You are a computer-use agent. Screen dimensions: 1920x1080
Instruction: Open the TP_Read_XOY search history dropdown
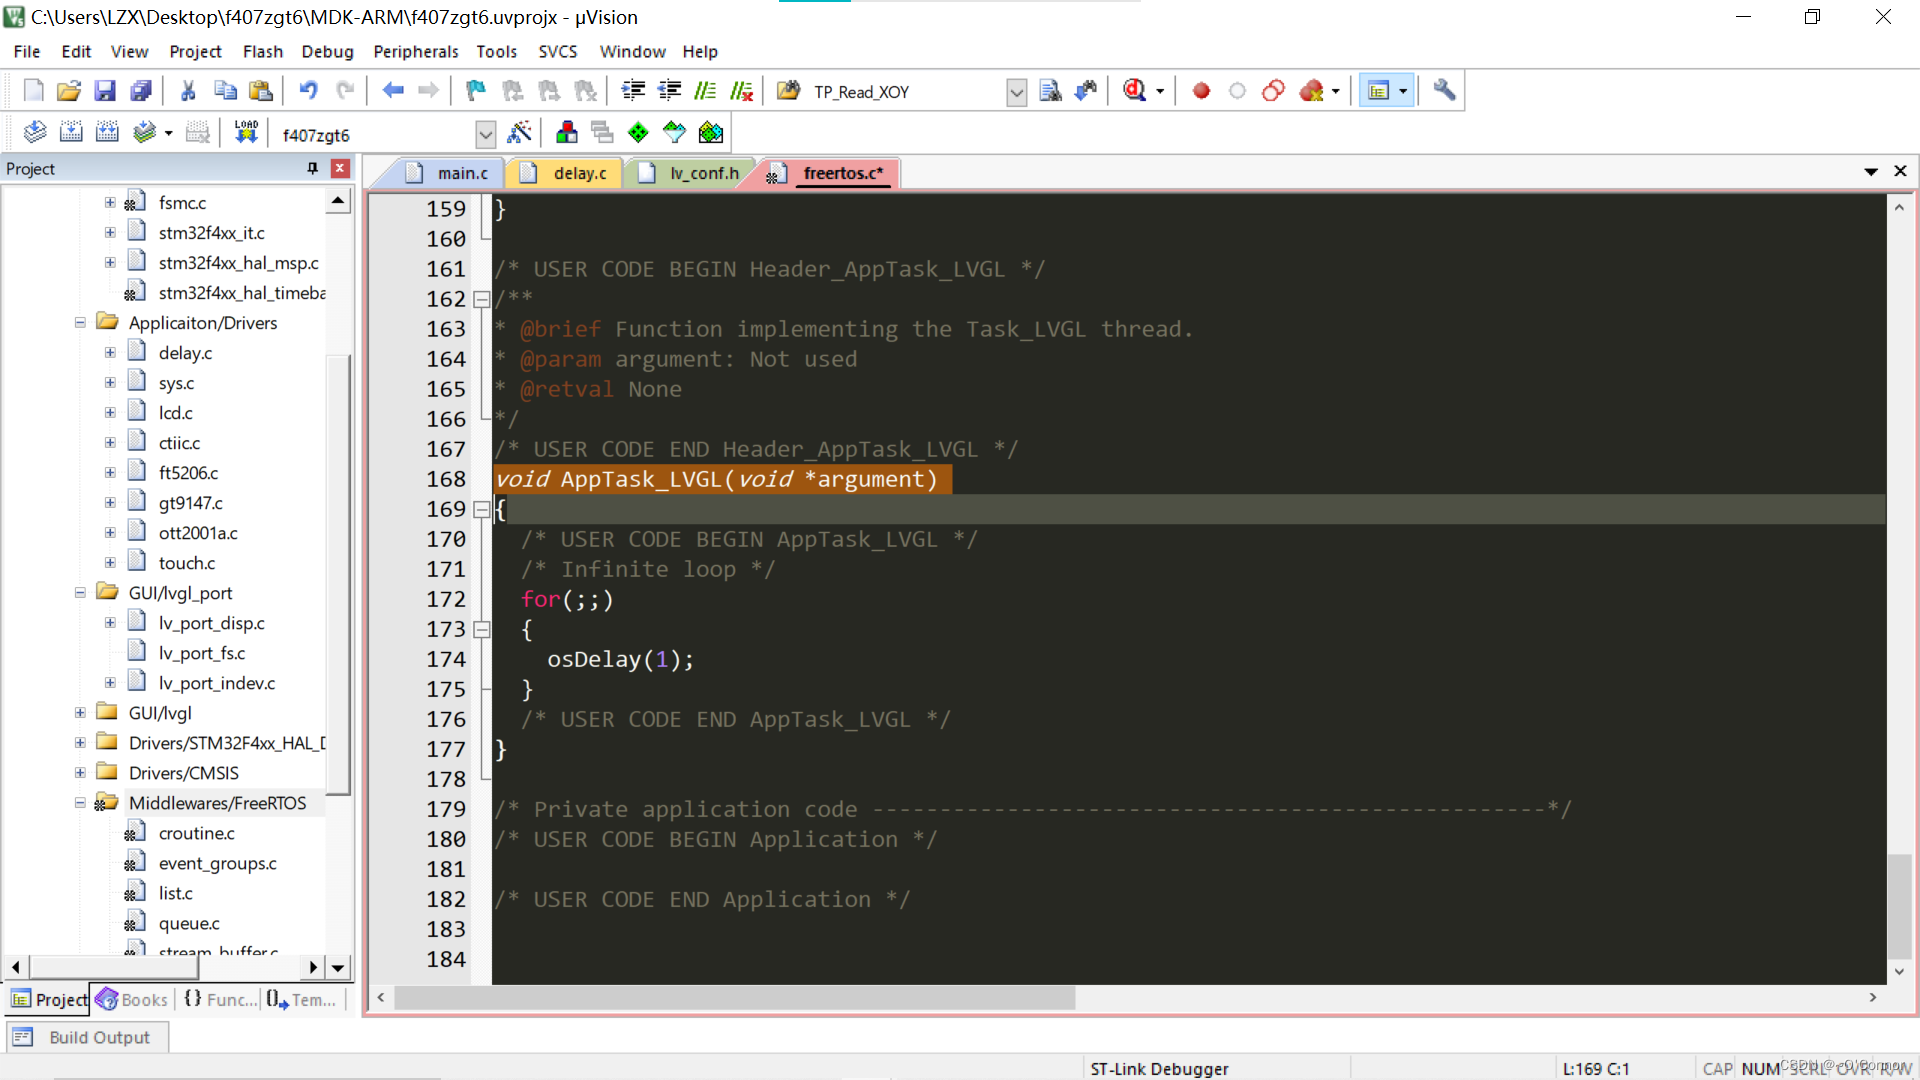coord(1016,91)
